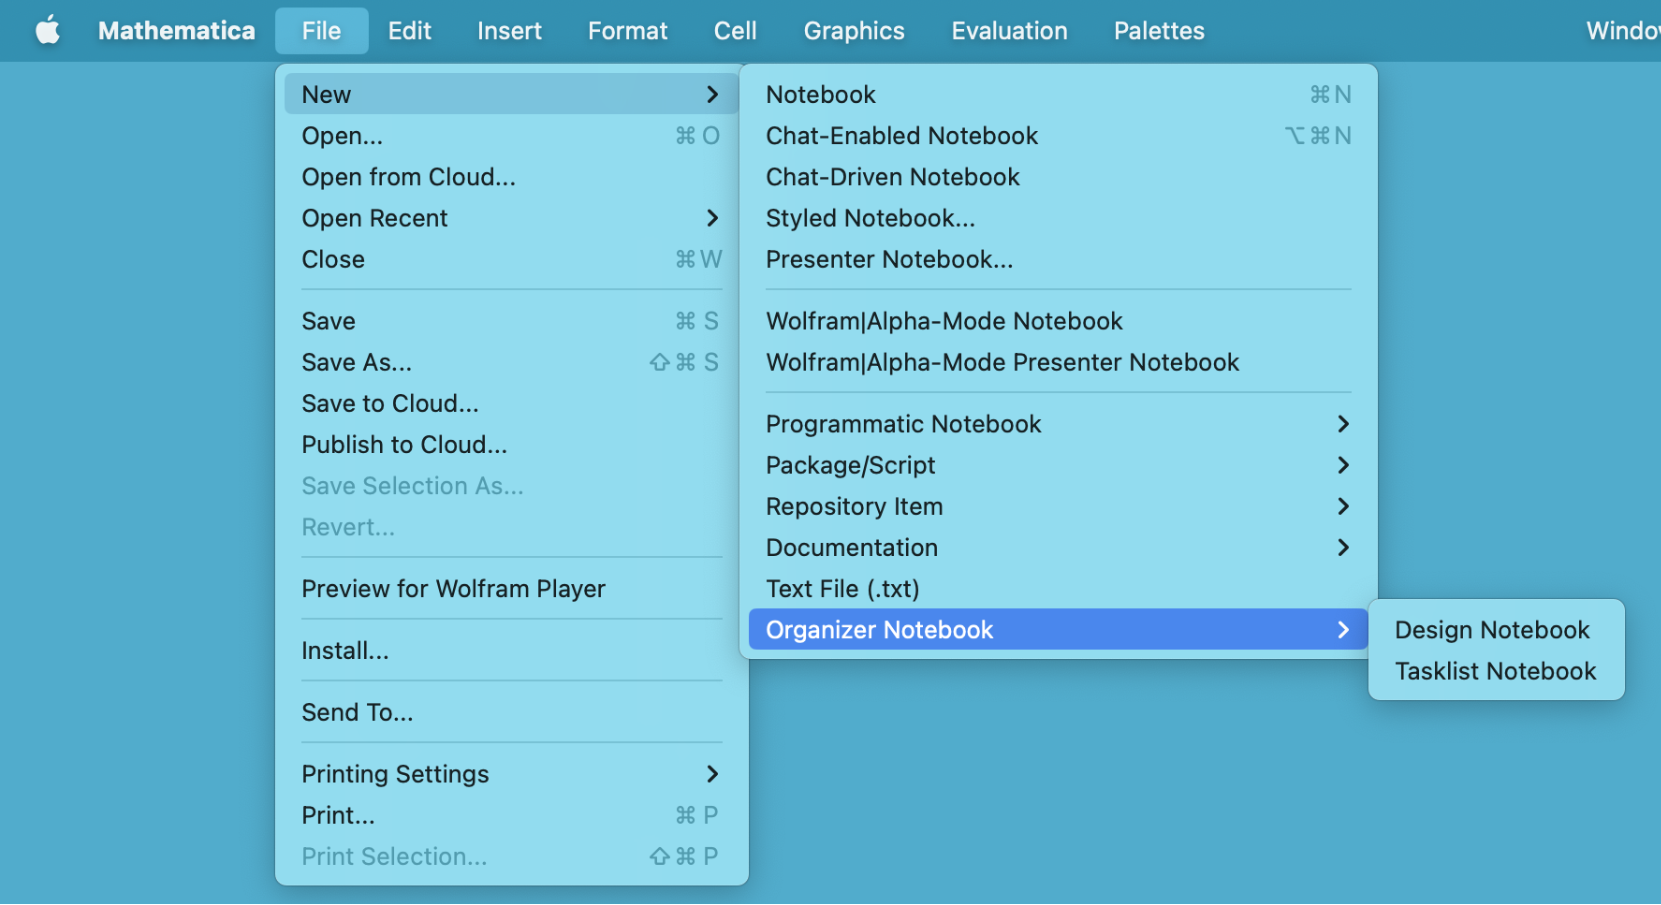The image size is (1661, 905).
Task: Click Save to Cloud menu item
Action: coord(390,404)
